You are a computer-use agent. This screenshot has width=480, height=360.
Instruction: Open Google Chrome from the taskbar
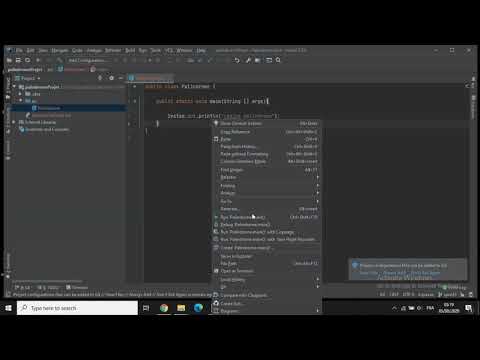(x=164, y=308)
